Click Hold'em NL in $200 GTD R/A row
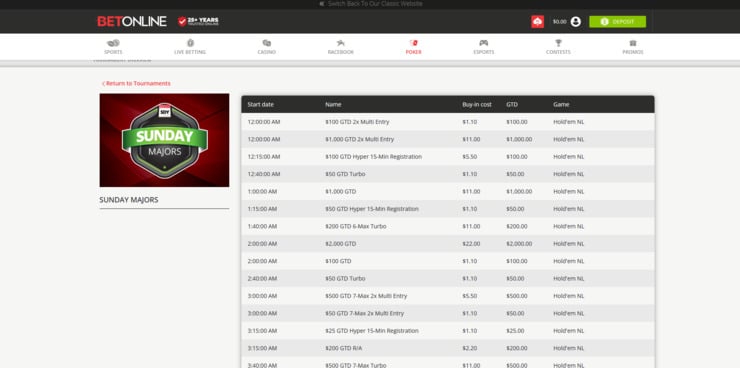Image resolution: width=740 pixels, height=368 pixels. (568, 348)
